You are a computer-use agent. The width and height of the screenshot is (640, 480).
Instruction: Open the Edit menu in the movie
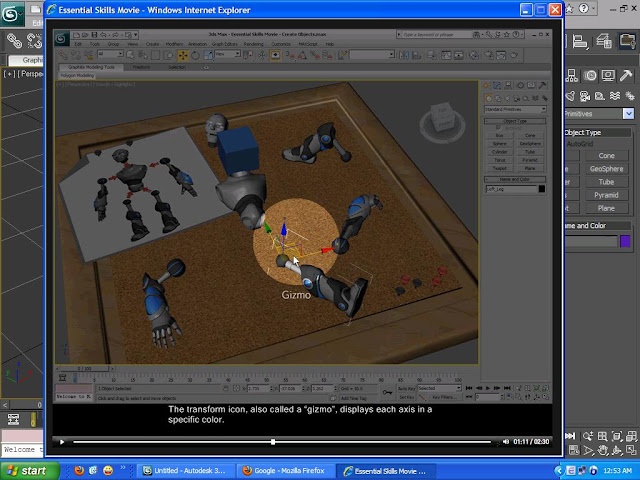78,44
